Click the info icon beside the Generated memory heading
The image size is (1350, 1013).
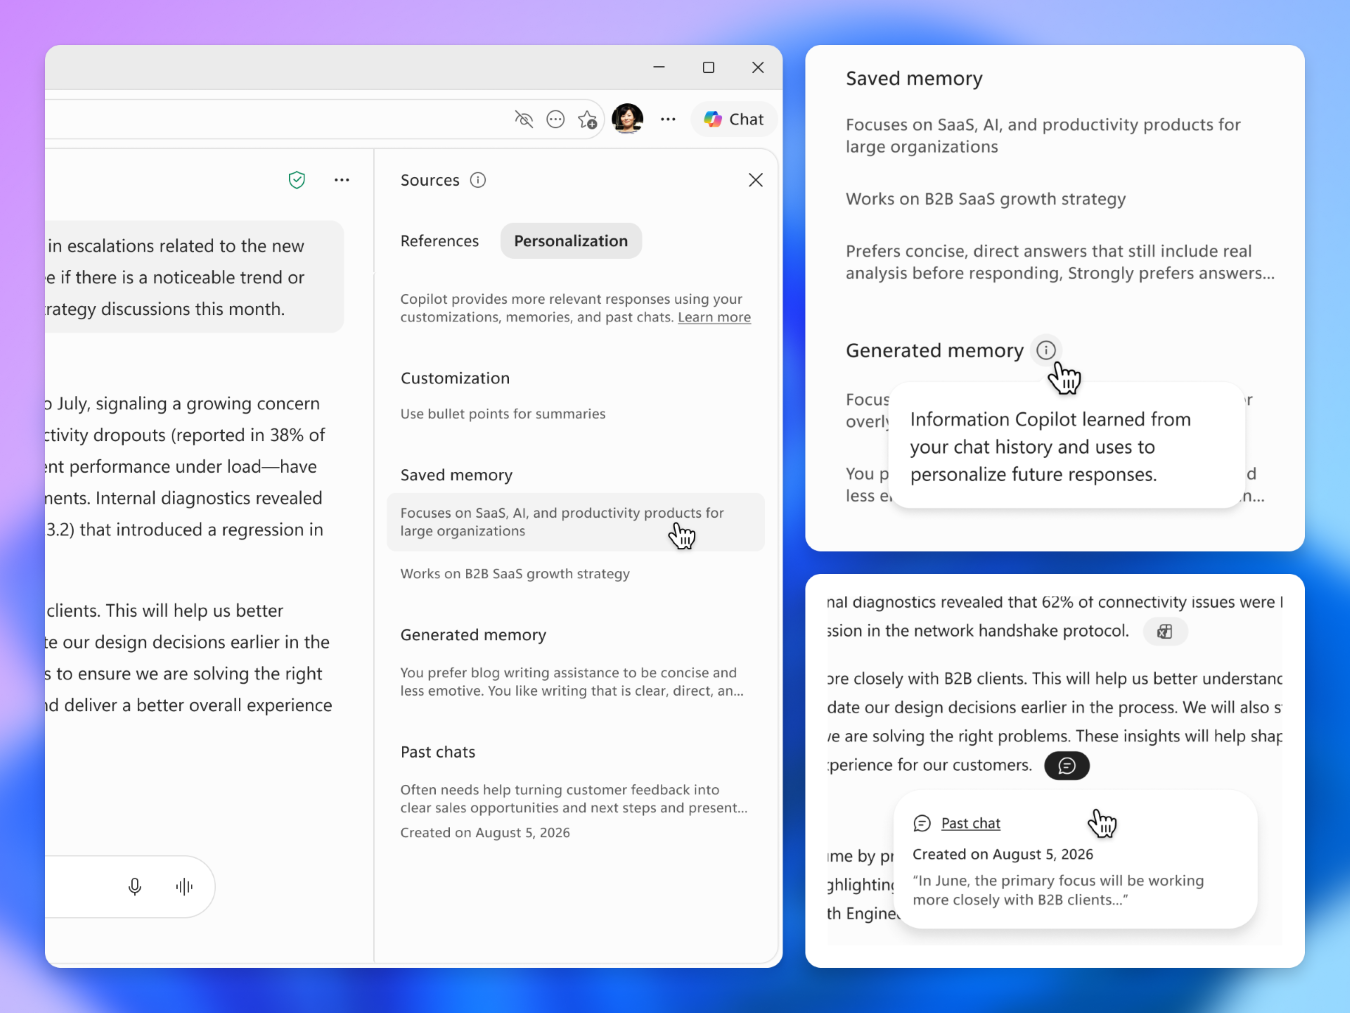click(x=1046, y=350)
